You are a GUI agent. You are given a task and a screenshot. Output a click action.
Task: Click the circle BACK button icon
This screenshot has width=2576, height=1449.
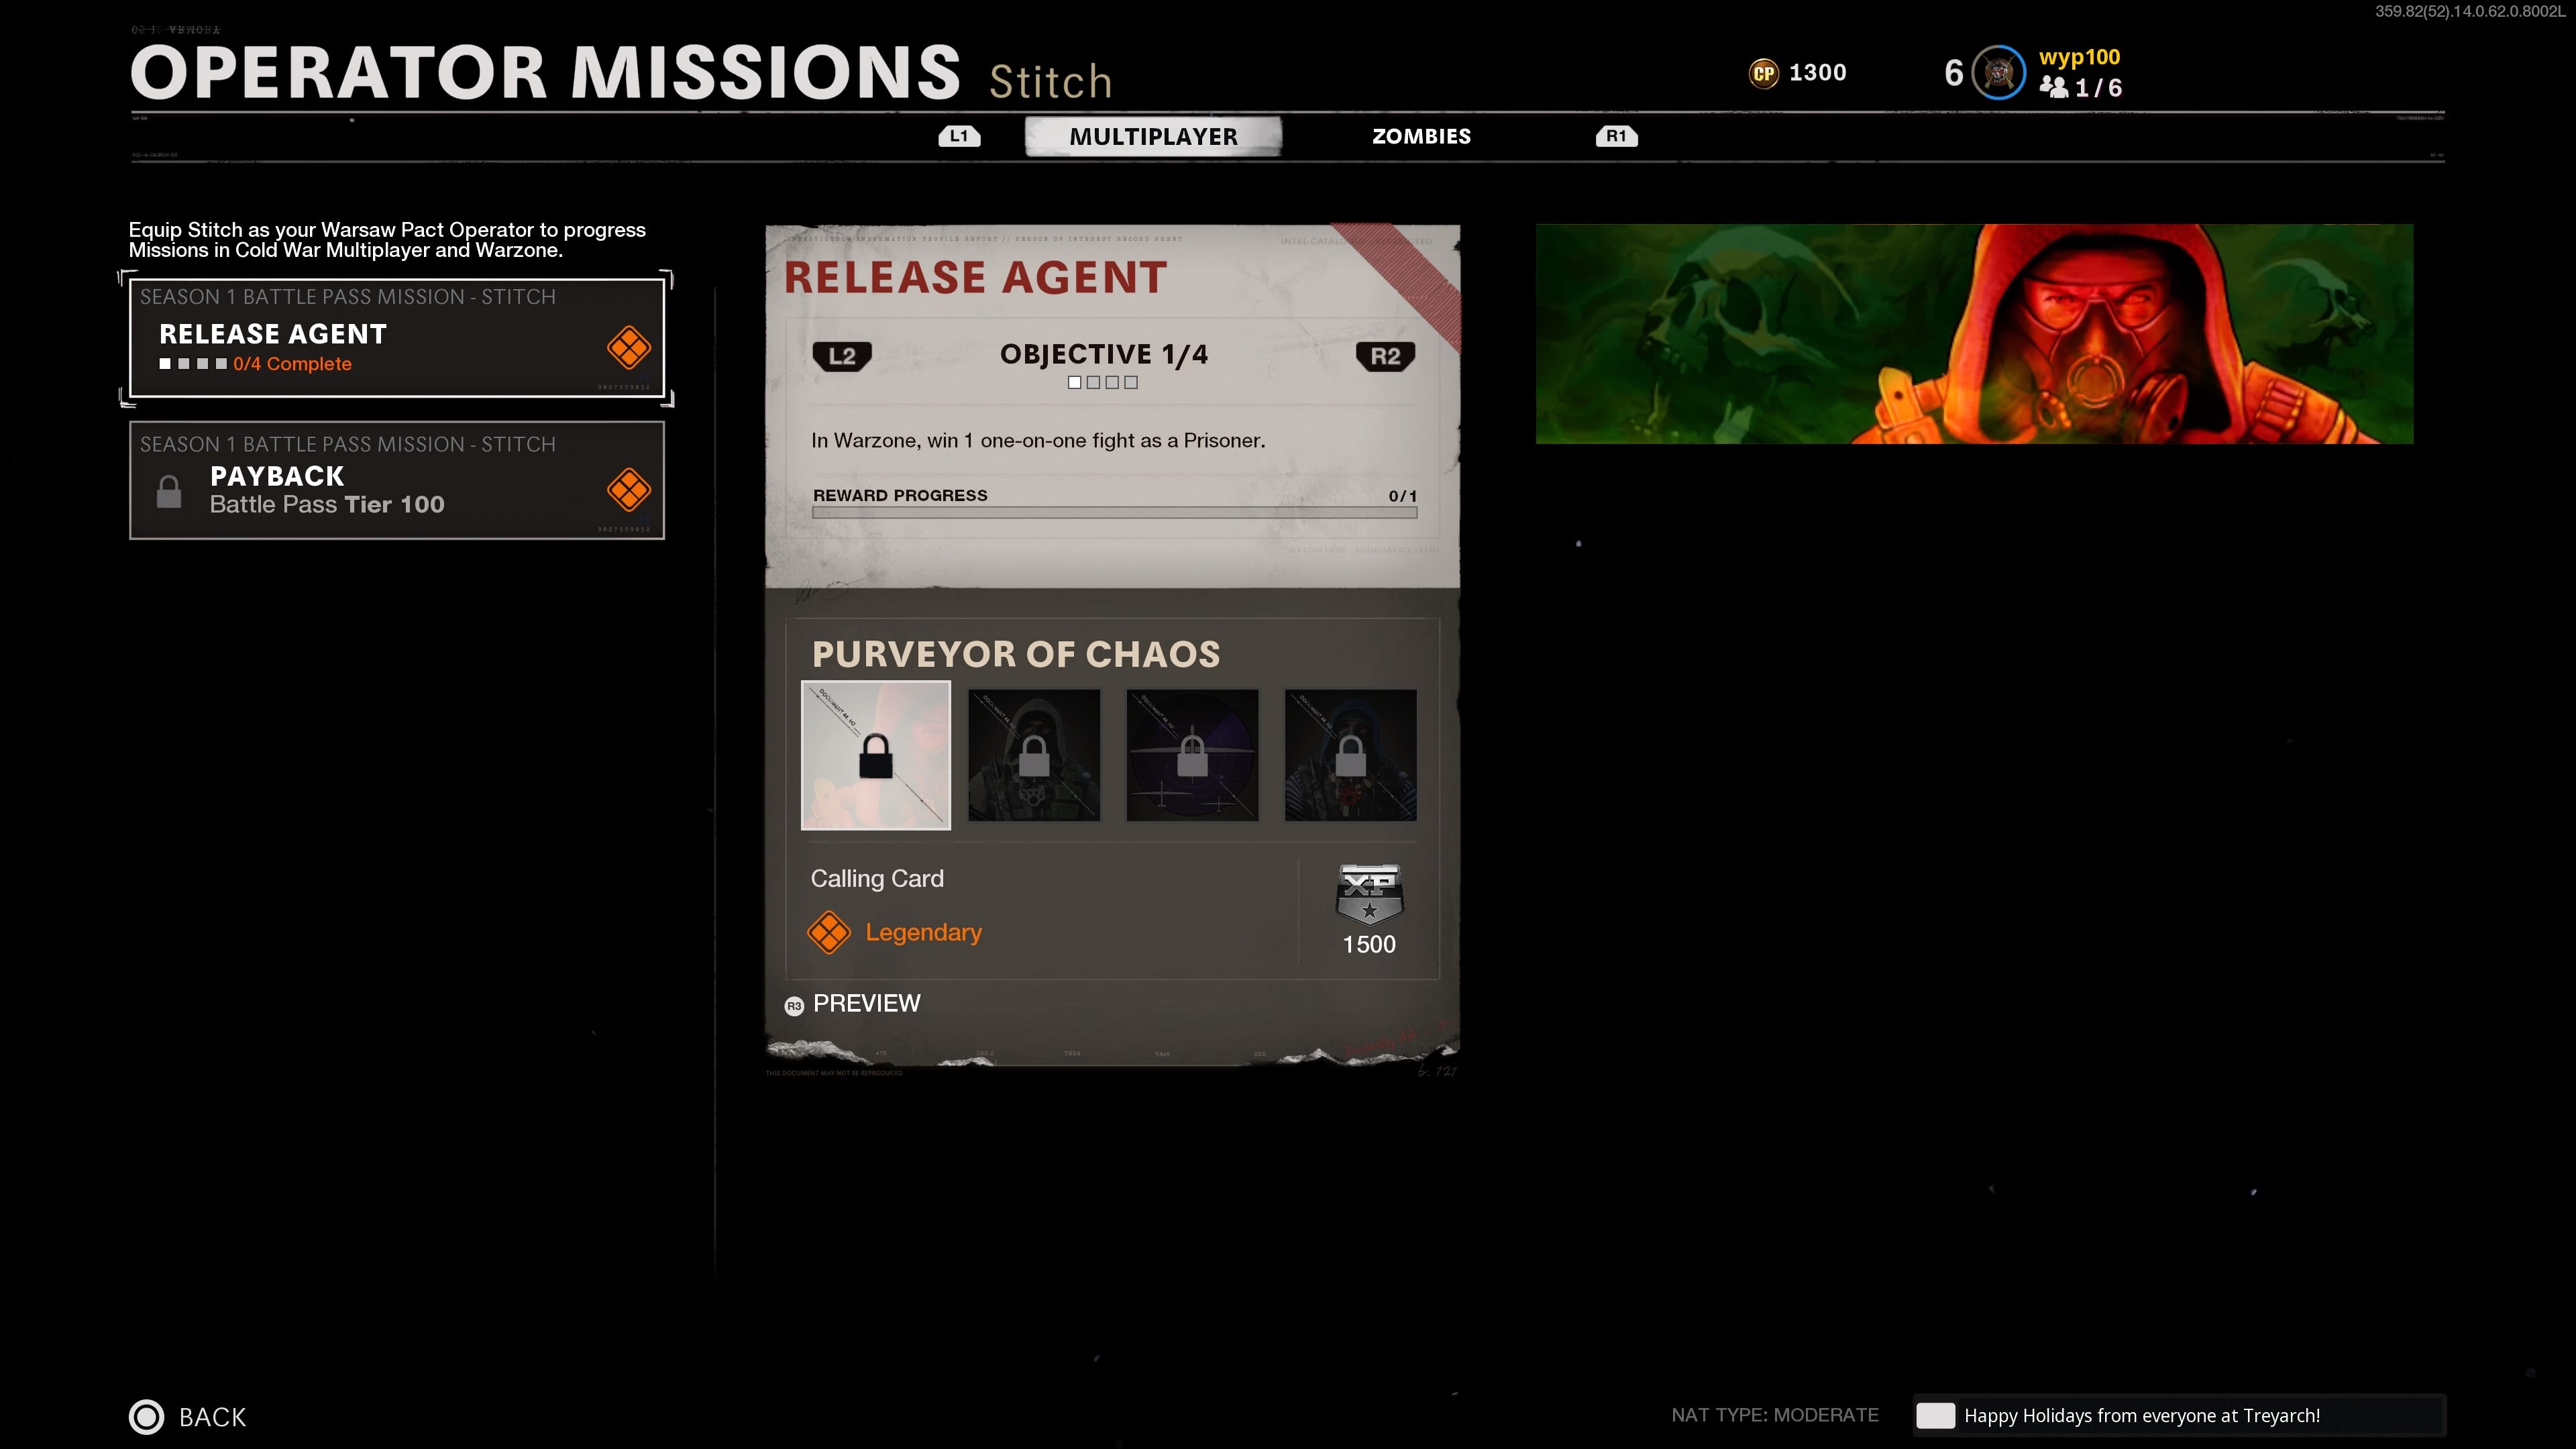(147, 1416)
